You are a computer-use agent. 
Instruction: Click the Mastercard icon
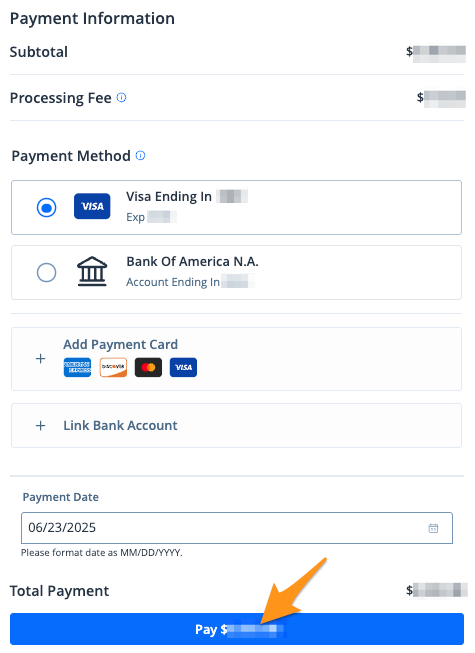(148, 367)
